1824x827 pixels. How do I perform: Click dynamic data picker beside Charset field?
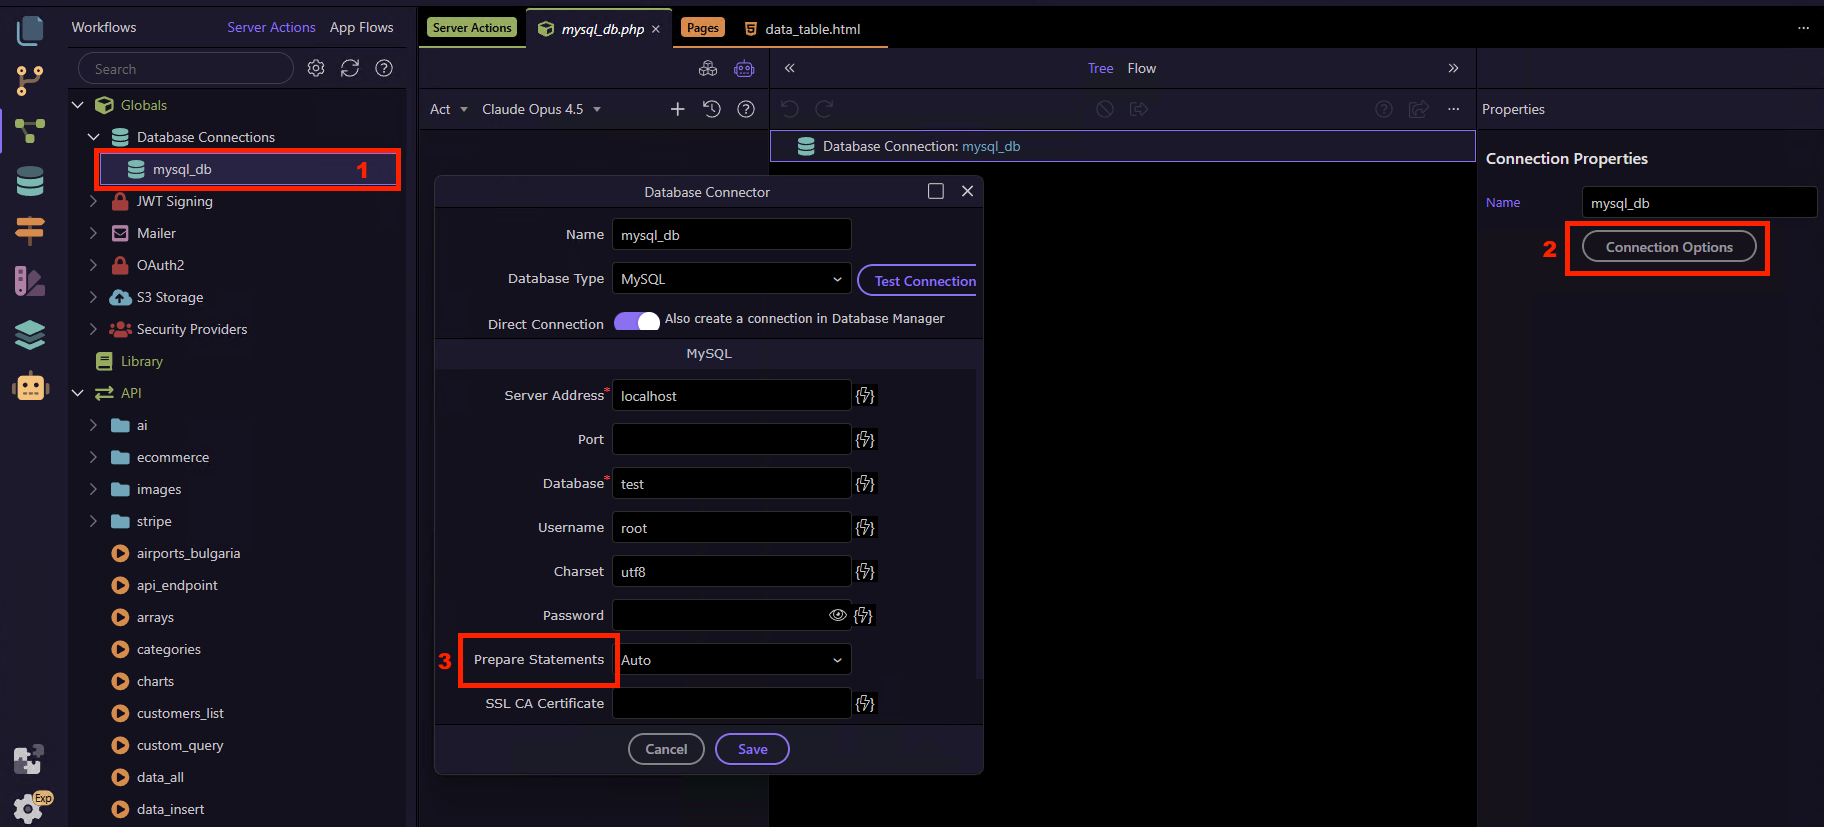(x=865, y=572)
